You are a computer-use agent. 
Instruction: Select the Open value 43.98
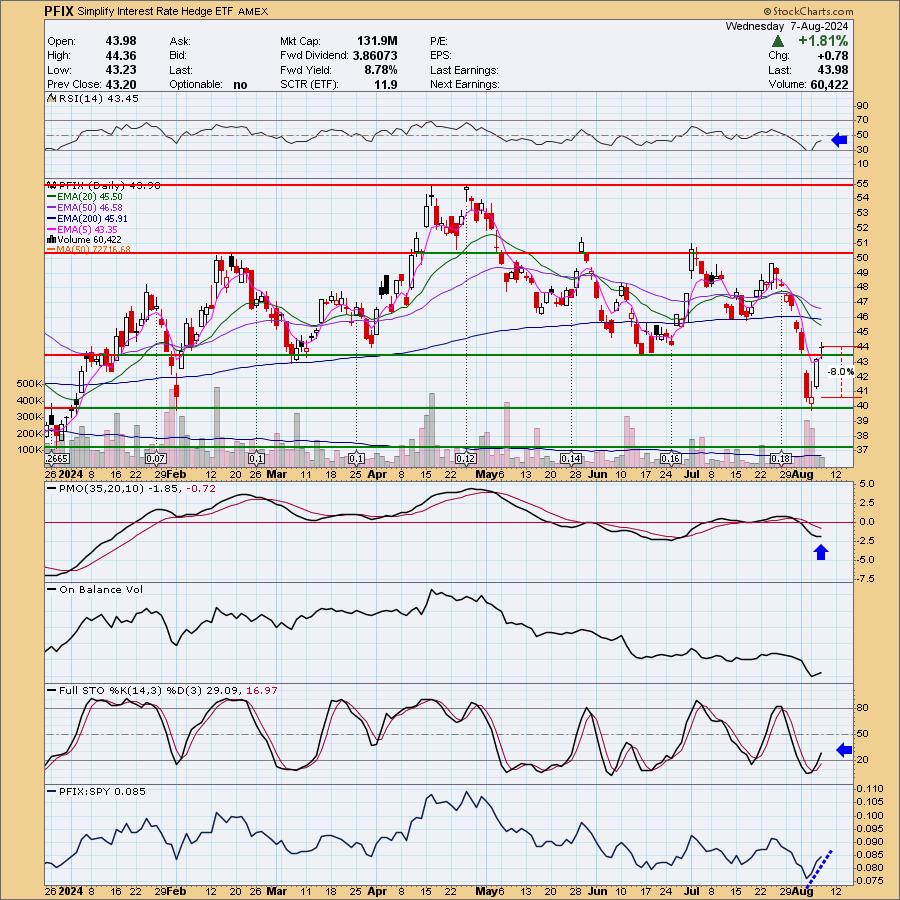point(121,41)
